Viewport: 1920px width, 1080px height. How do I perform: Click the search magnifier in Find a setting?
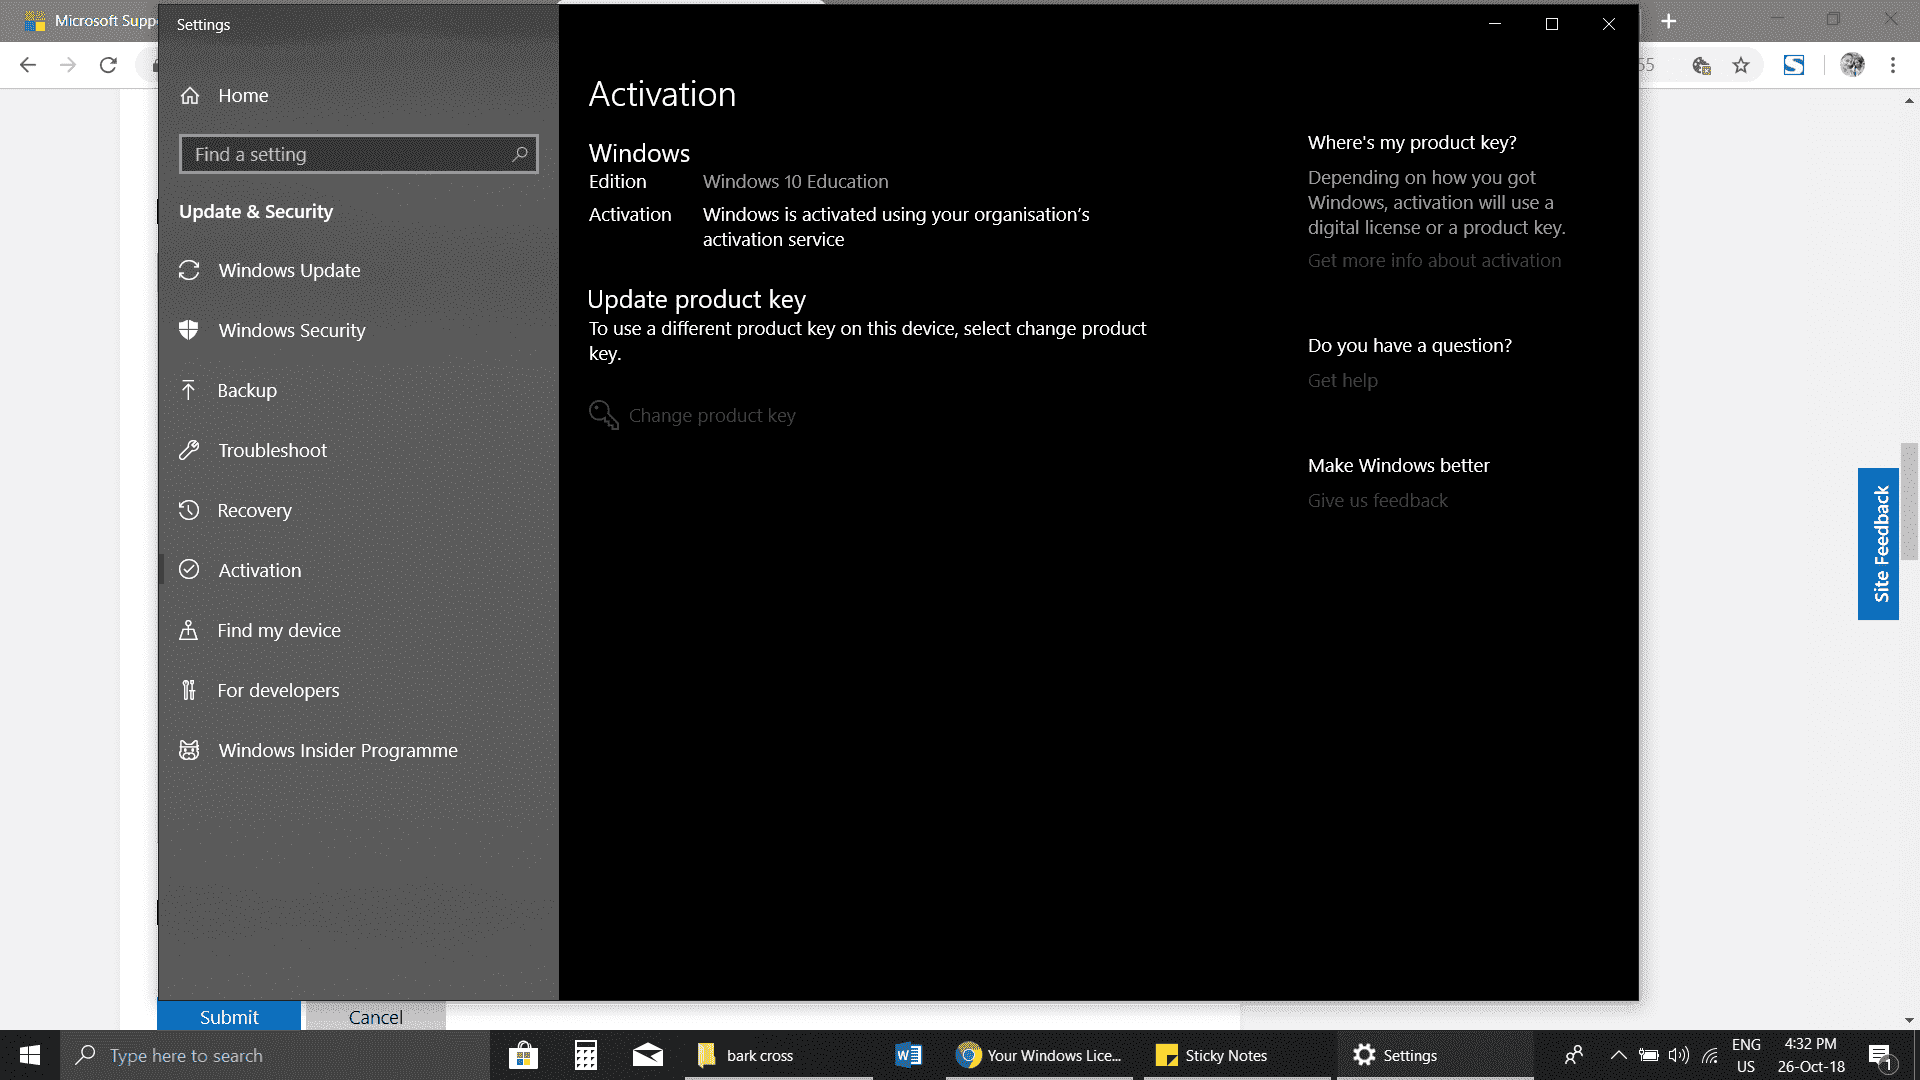[x=520, y=154]
